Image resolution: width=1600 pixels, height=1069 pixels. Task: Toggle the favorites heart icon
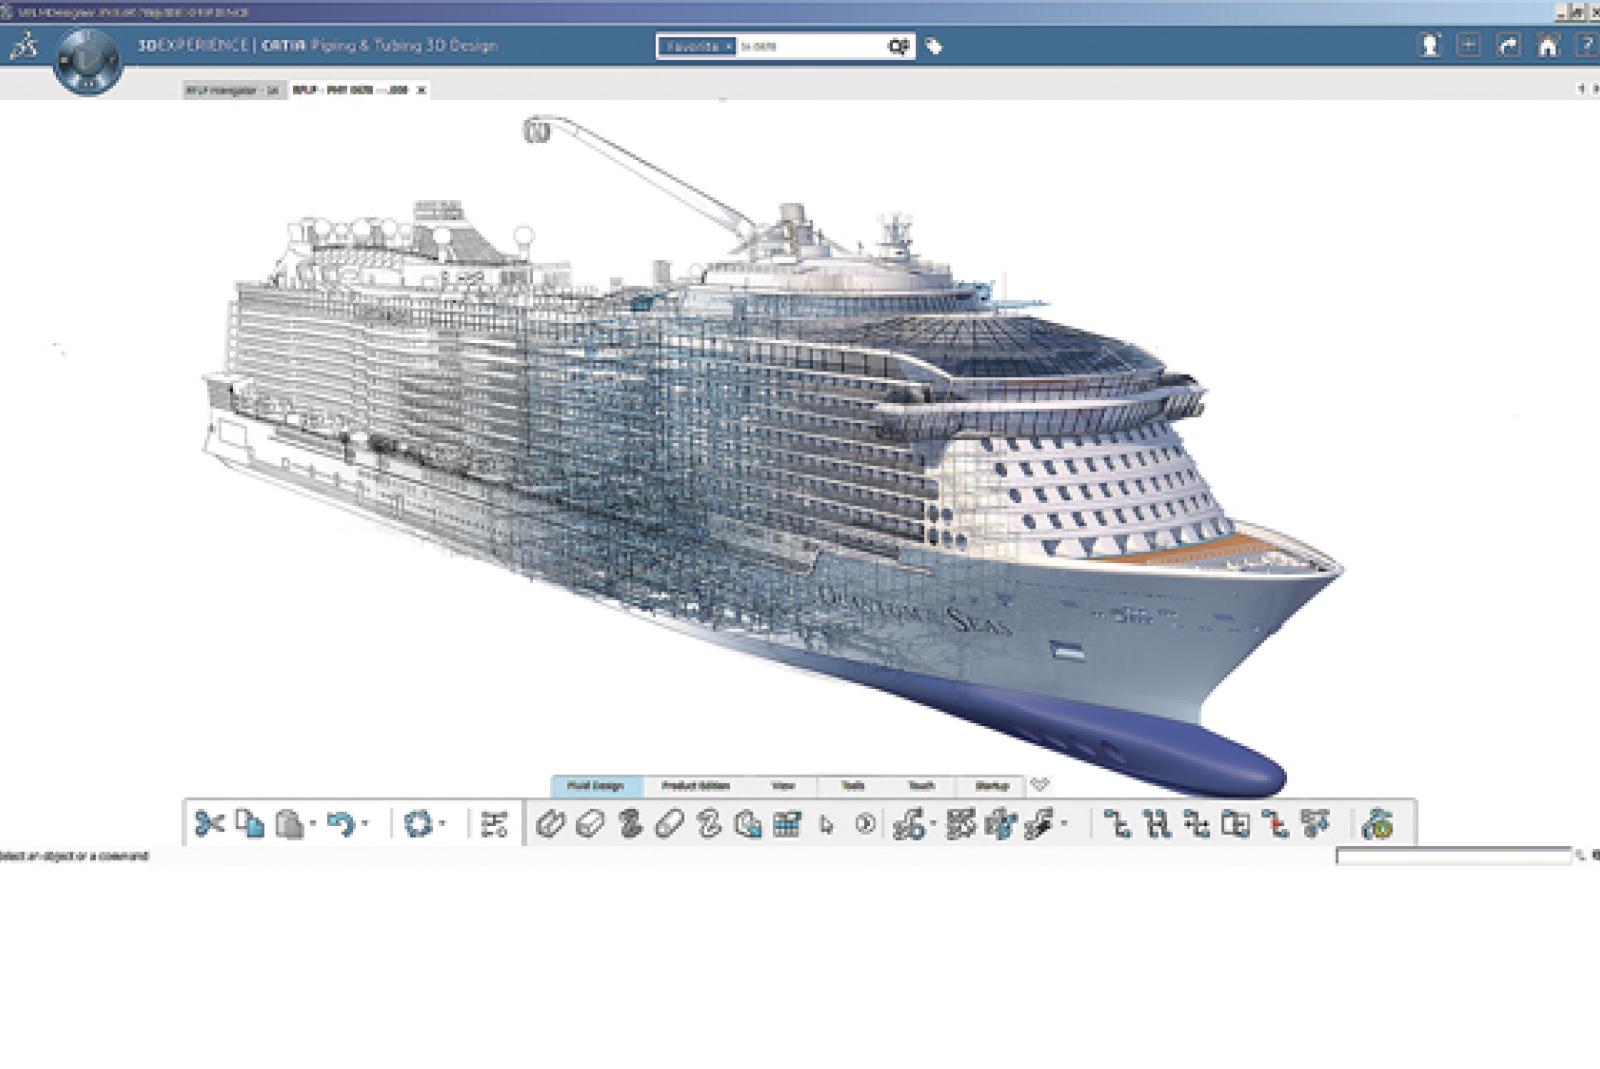[1040, 785]
